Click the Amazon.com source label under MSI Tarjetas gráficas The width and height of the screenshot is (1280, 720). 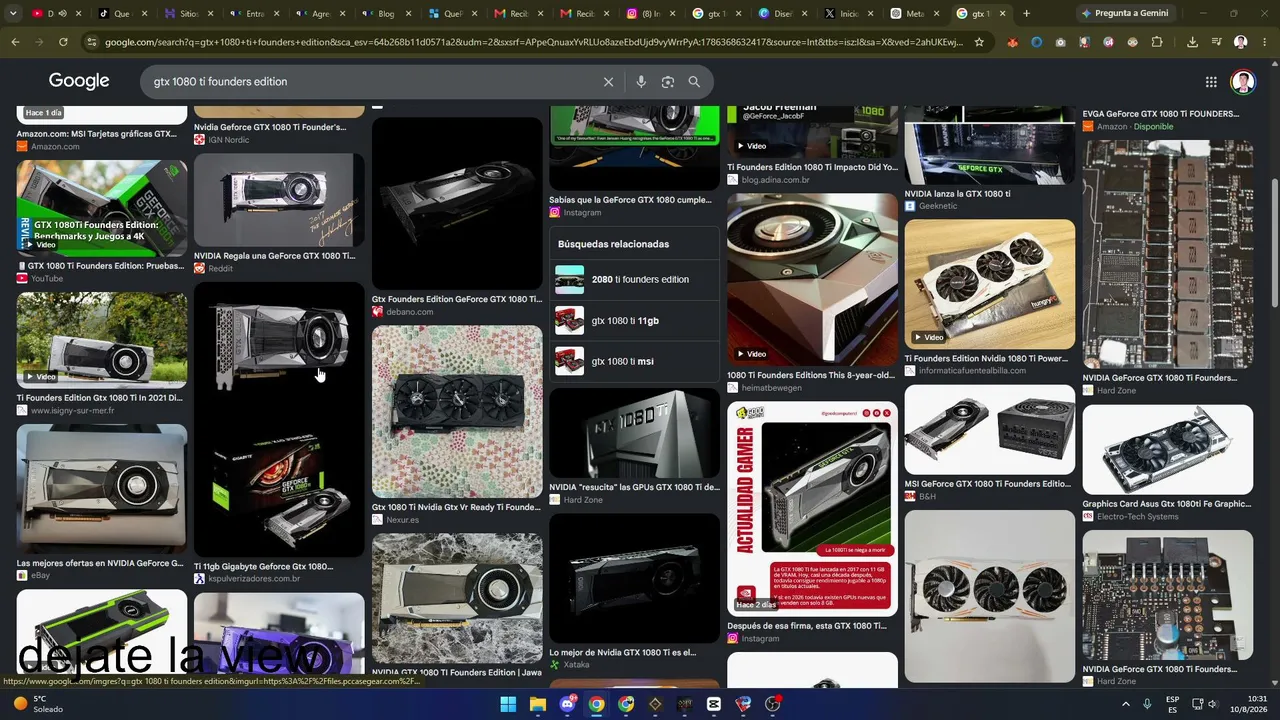tap(55, 147)
